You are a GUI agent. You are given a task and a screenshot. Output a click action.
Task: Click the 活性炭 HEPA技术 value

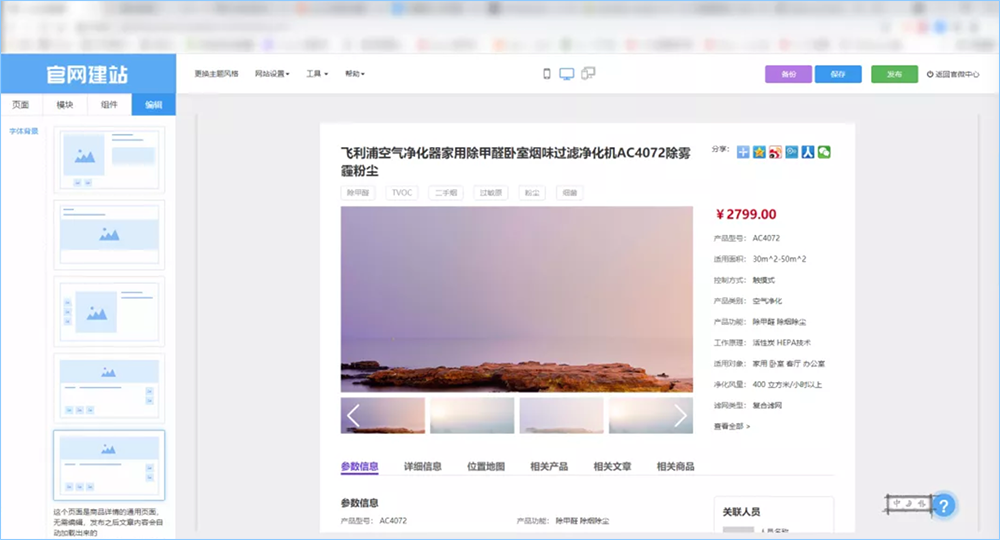tap(781, 342)
